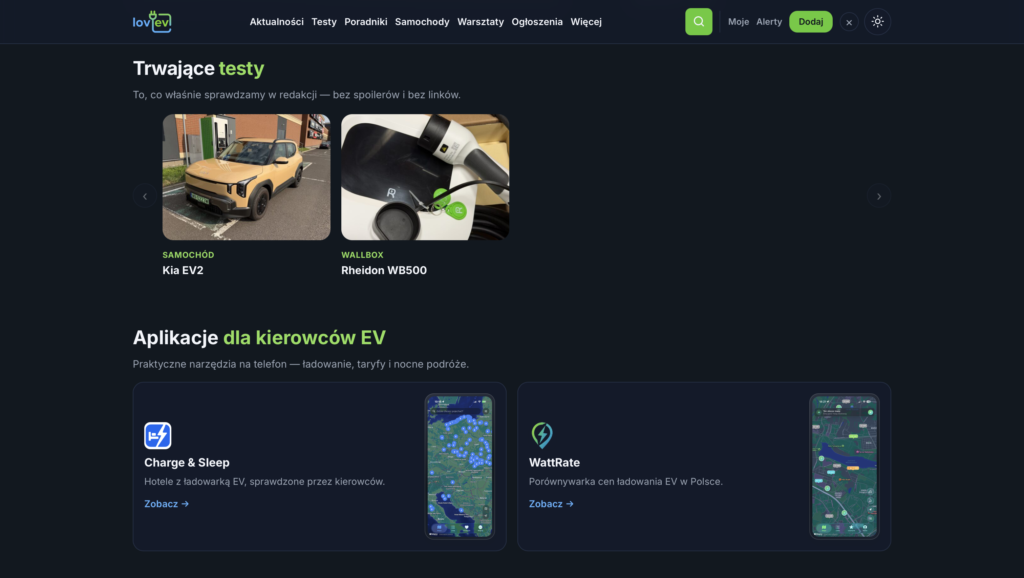This screenshot has height=578, width=1024.
Task: Click the SAMOCHÓD category label
Action: 188,255
